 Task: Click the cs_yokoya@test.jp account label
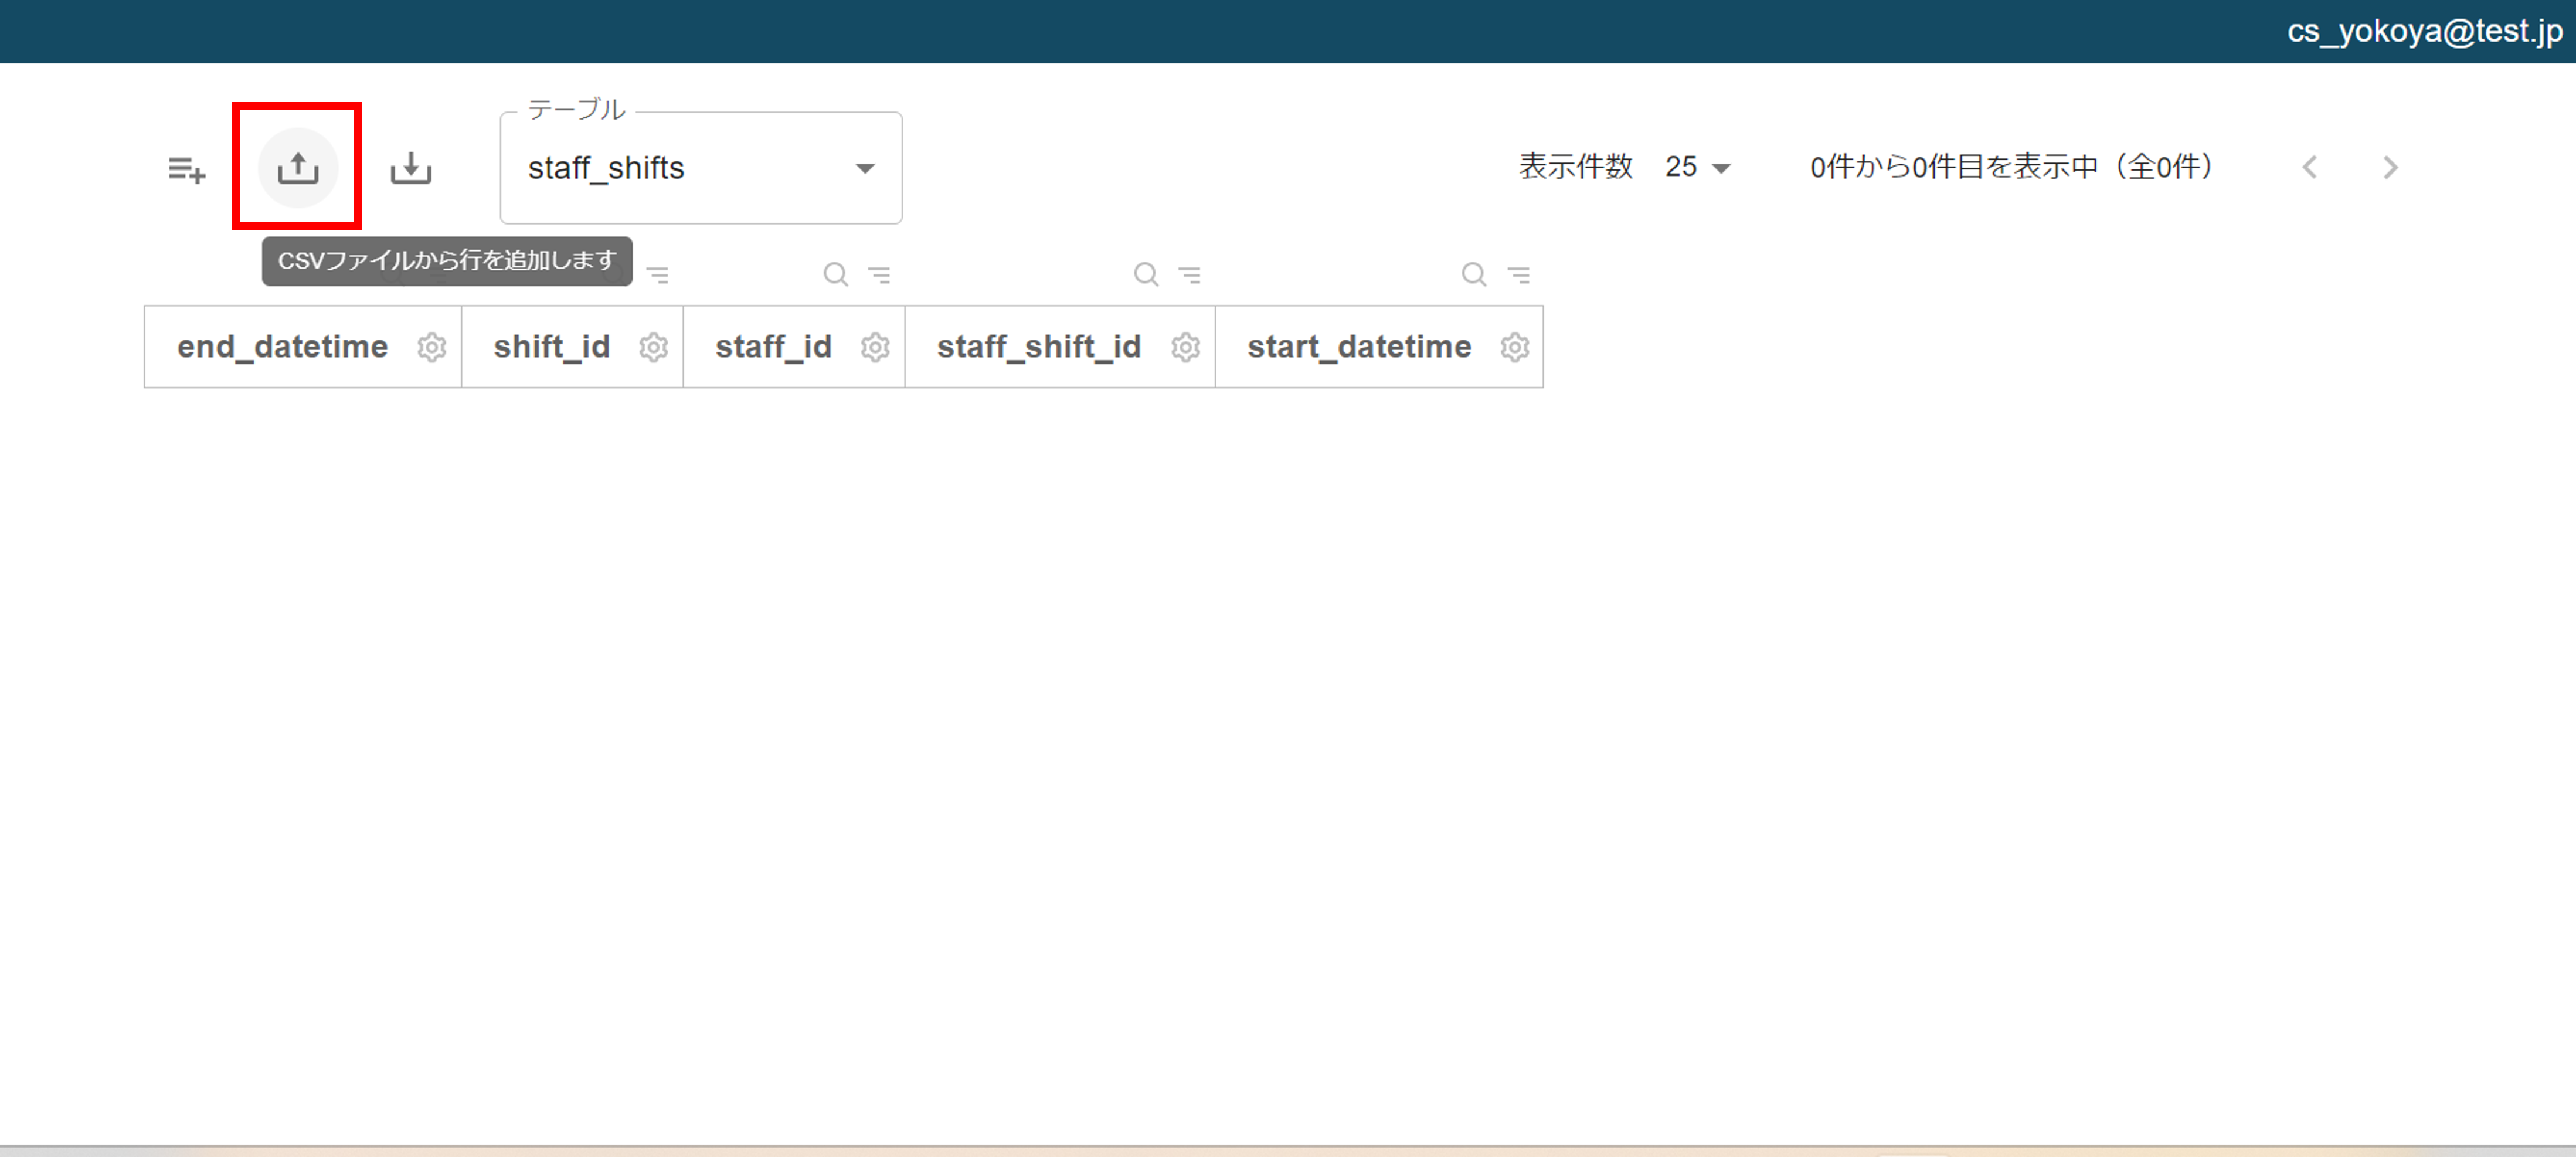(x=2425, y=31)
